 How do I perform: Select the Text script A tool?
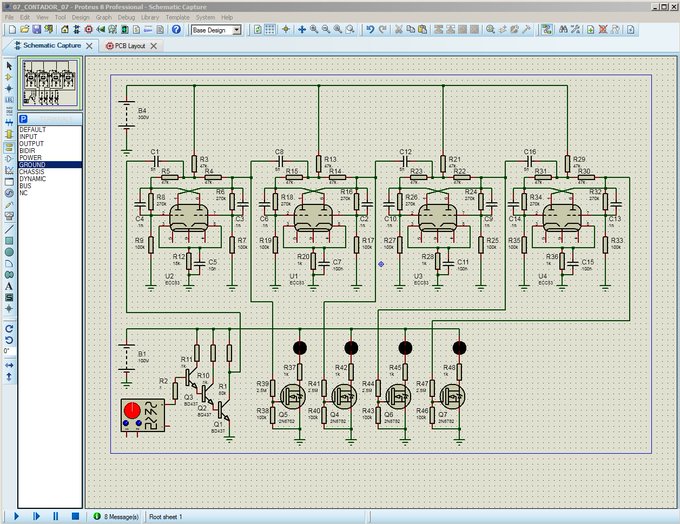coord(9,286)
